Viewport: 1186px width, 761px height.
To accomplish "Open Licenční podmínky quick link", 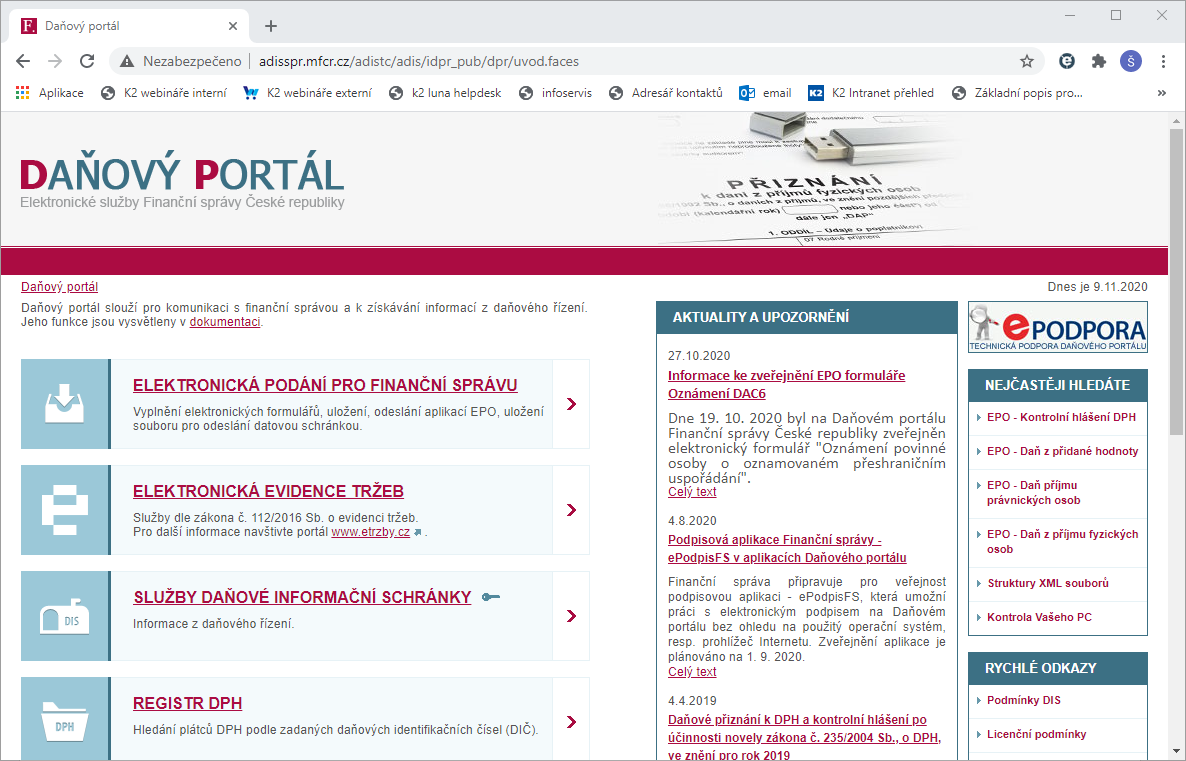I will click(x=1036, y=735).
